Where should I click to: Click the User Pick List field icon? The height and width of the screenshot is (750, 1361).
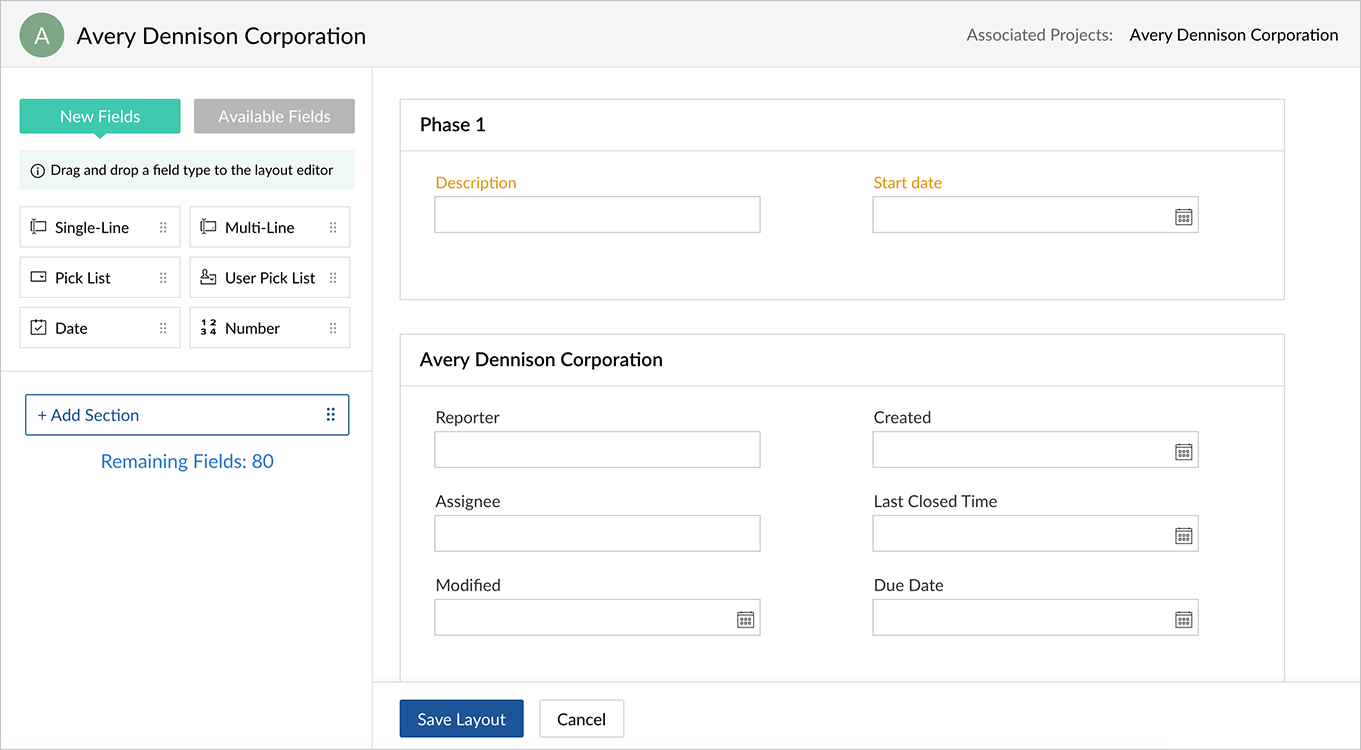click(209, 277)
